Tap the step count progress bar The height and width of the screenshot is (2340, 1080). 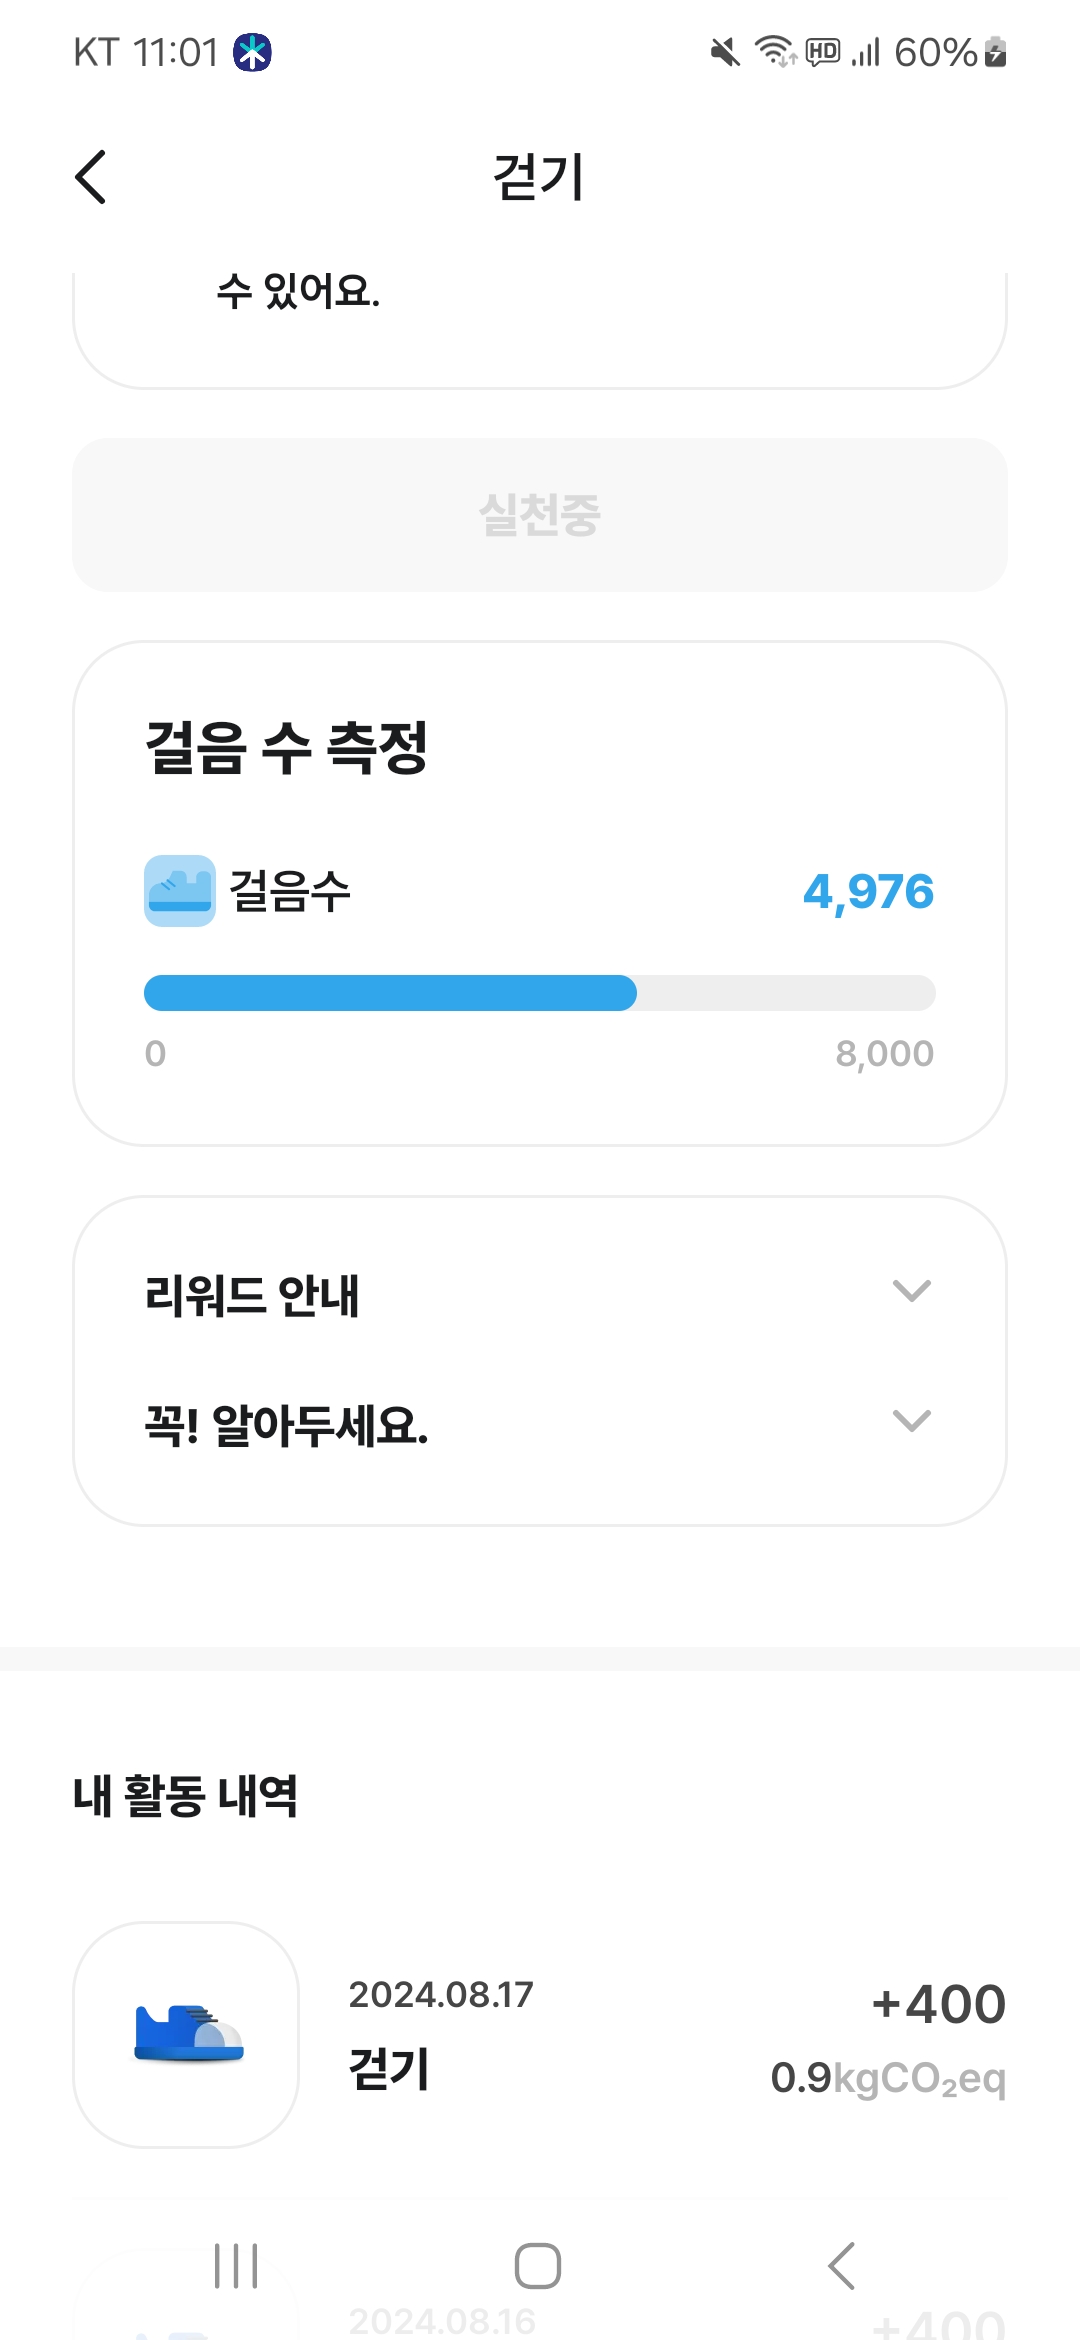point(540,993)
